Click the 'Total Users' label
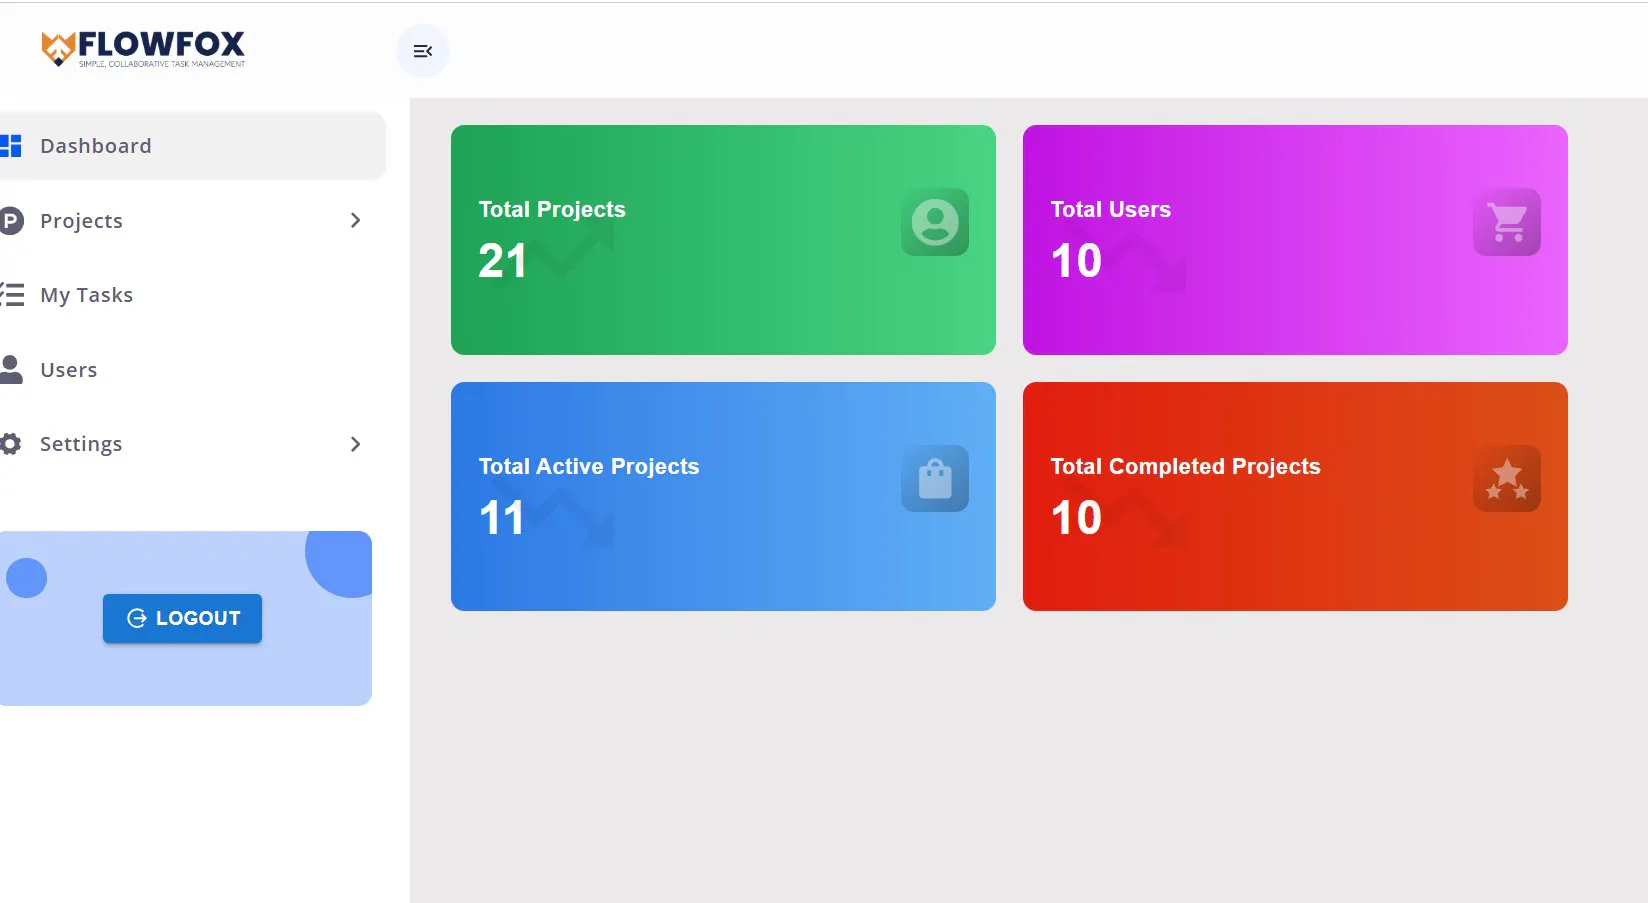Screen dimensions: 1648x903 click(1110, 209)
